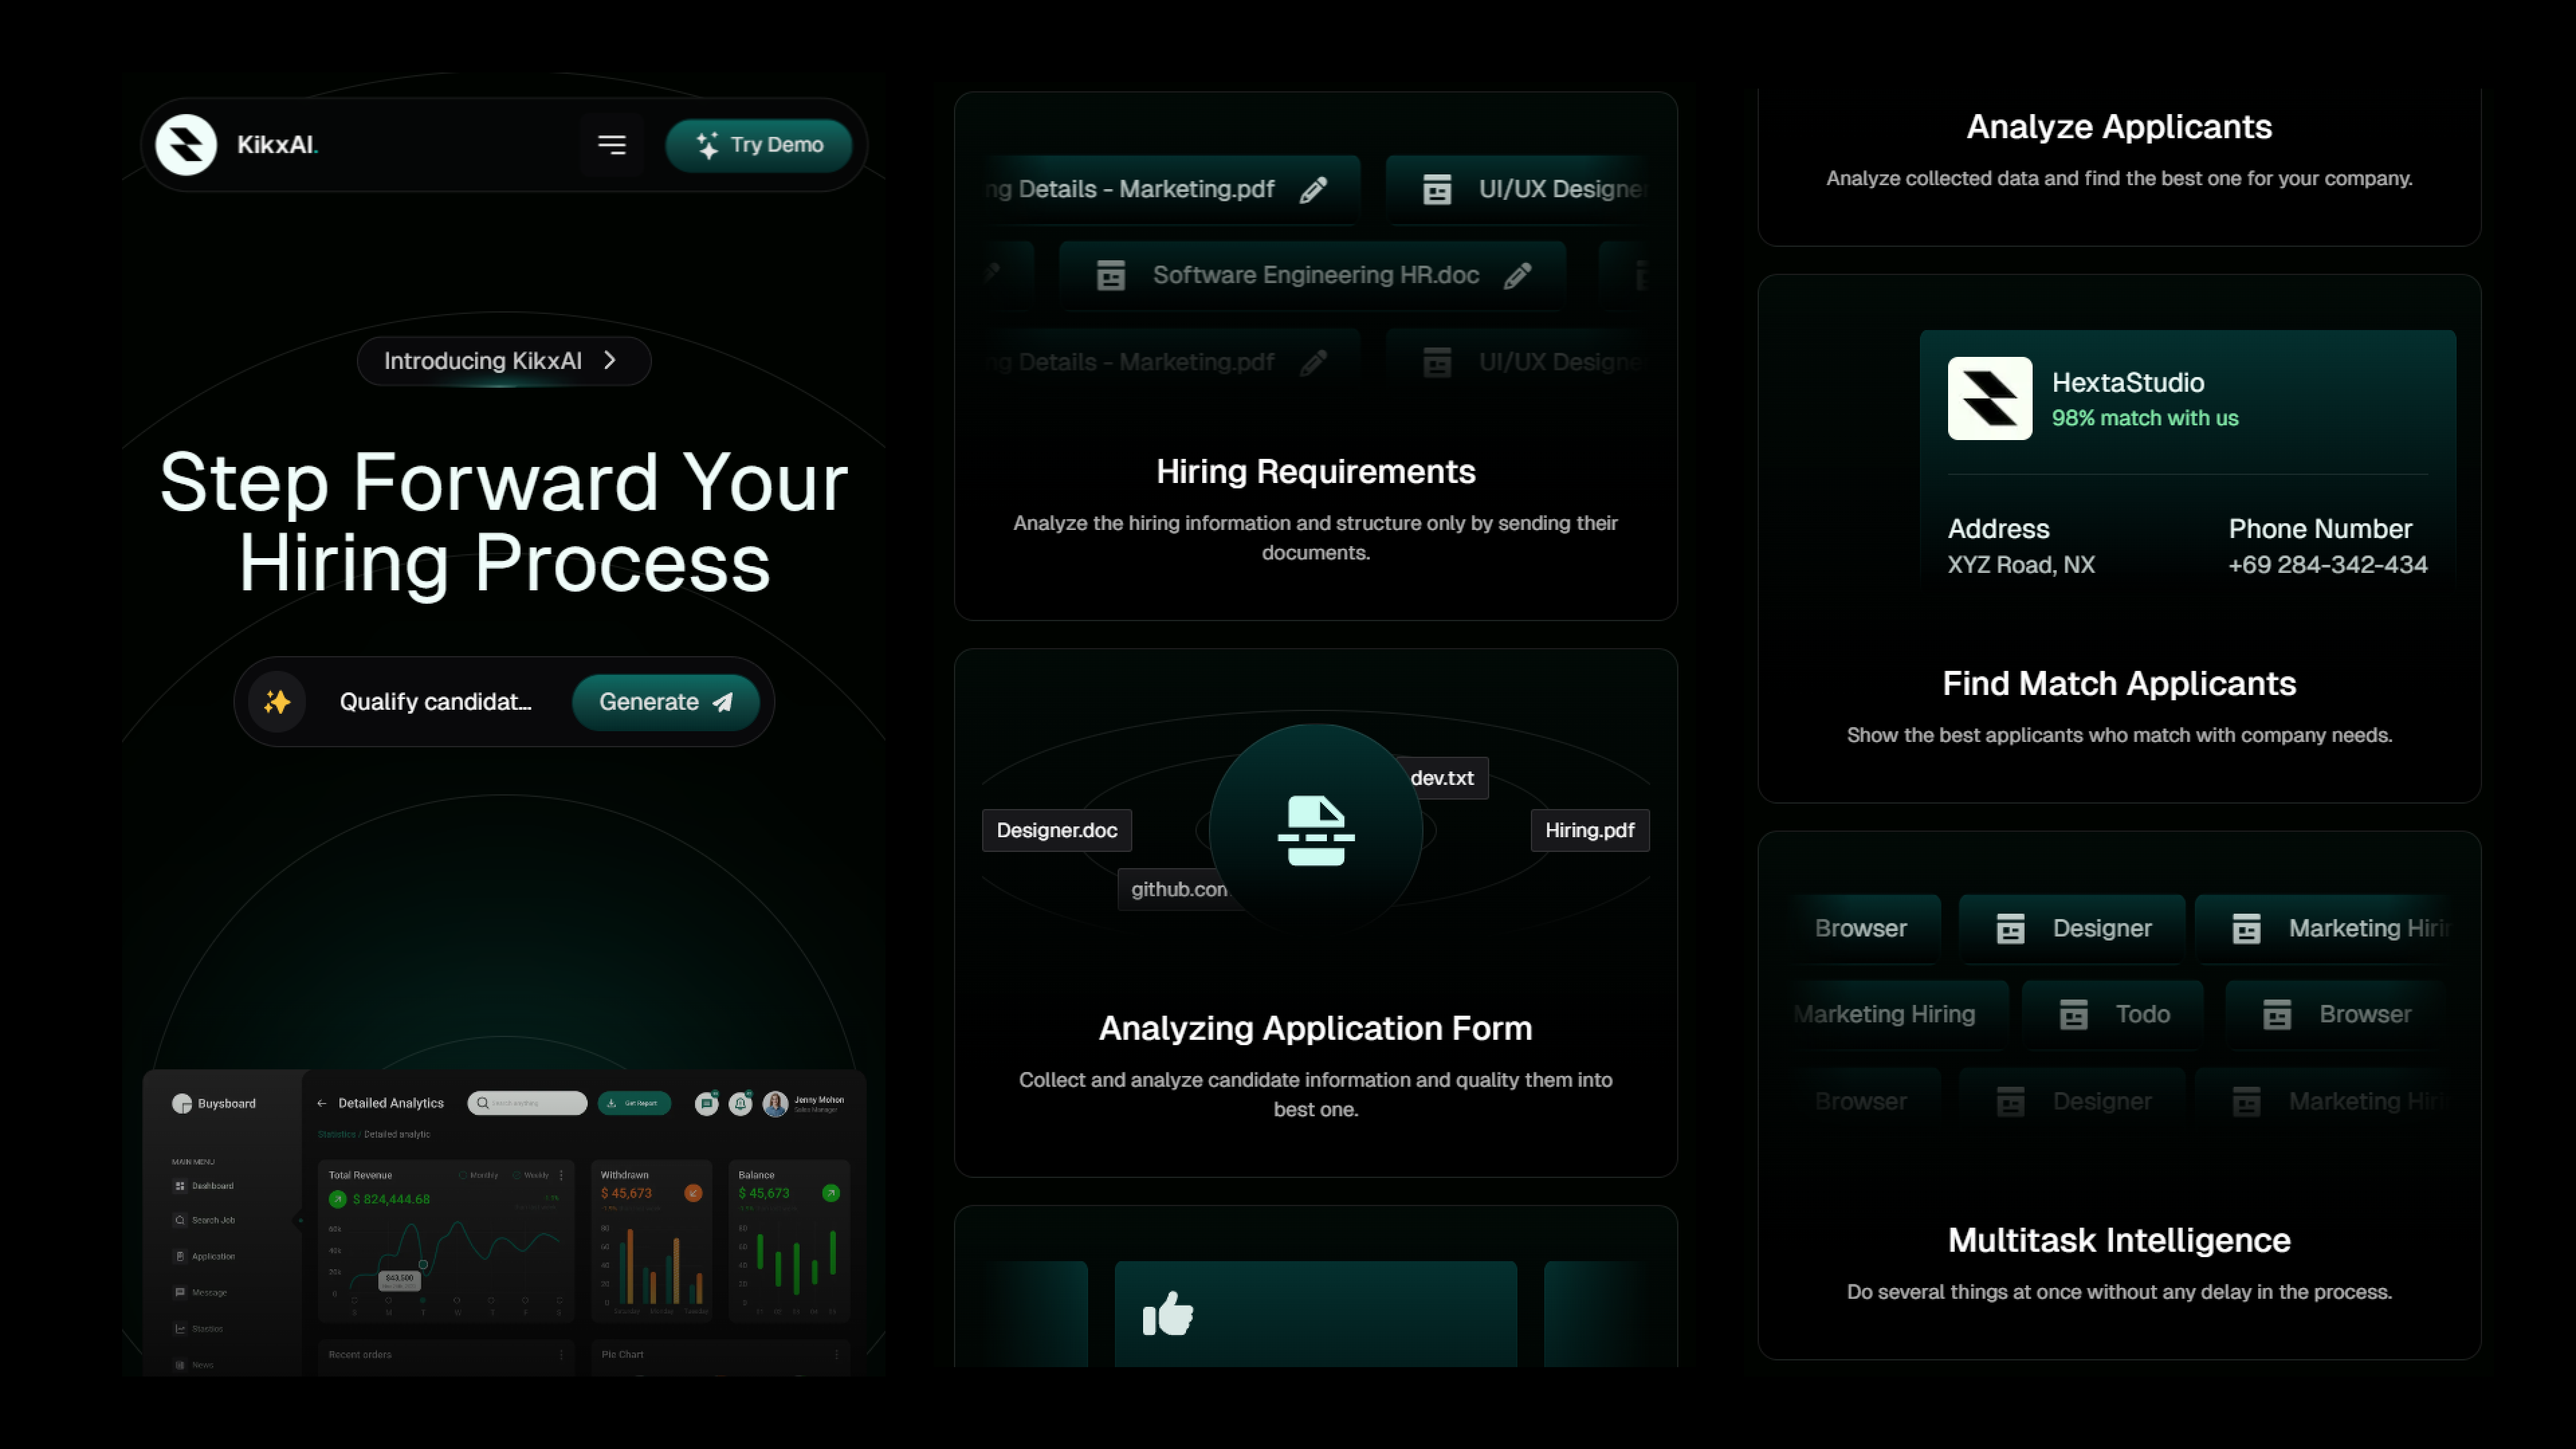Click the Search anything field in dashboard
The image size is (2576, 1449).
pos(527,1104)
